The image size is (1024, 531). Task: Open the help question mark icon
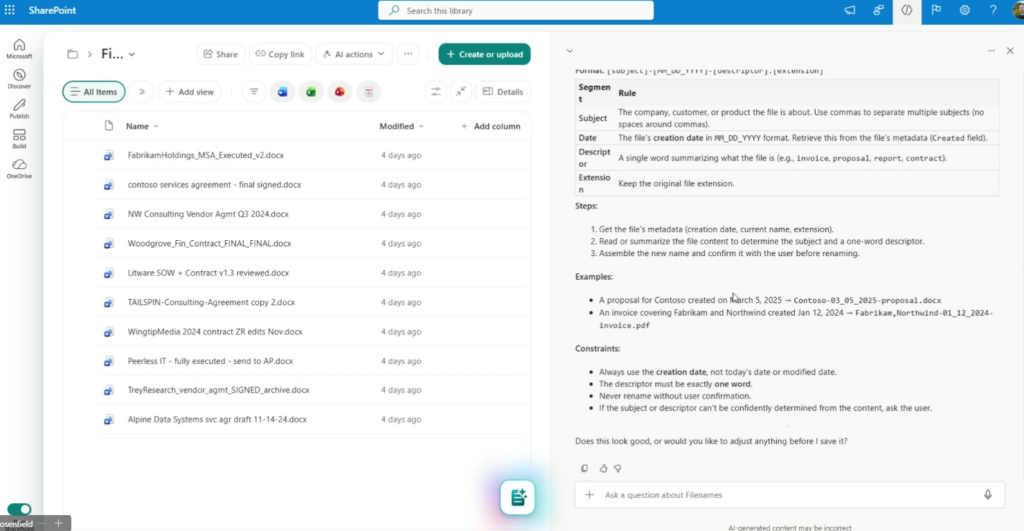pyautogui.click(x=993, y=10)
